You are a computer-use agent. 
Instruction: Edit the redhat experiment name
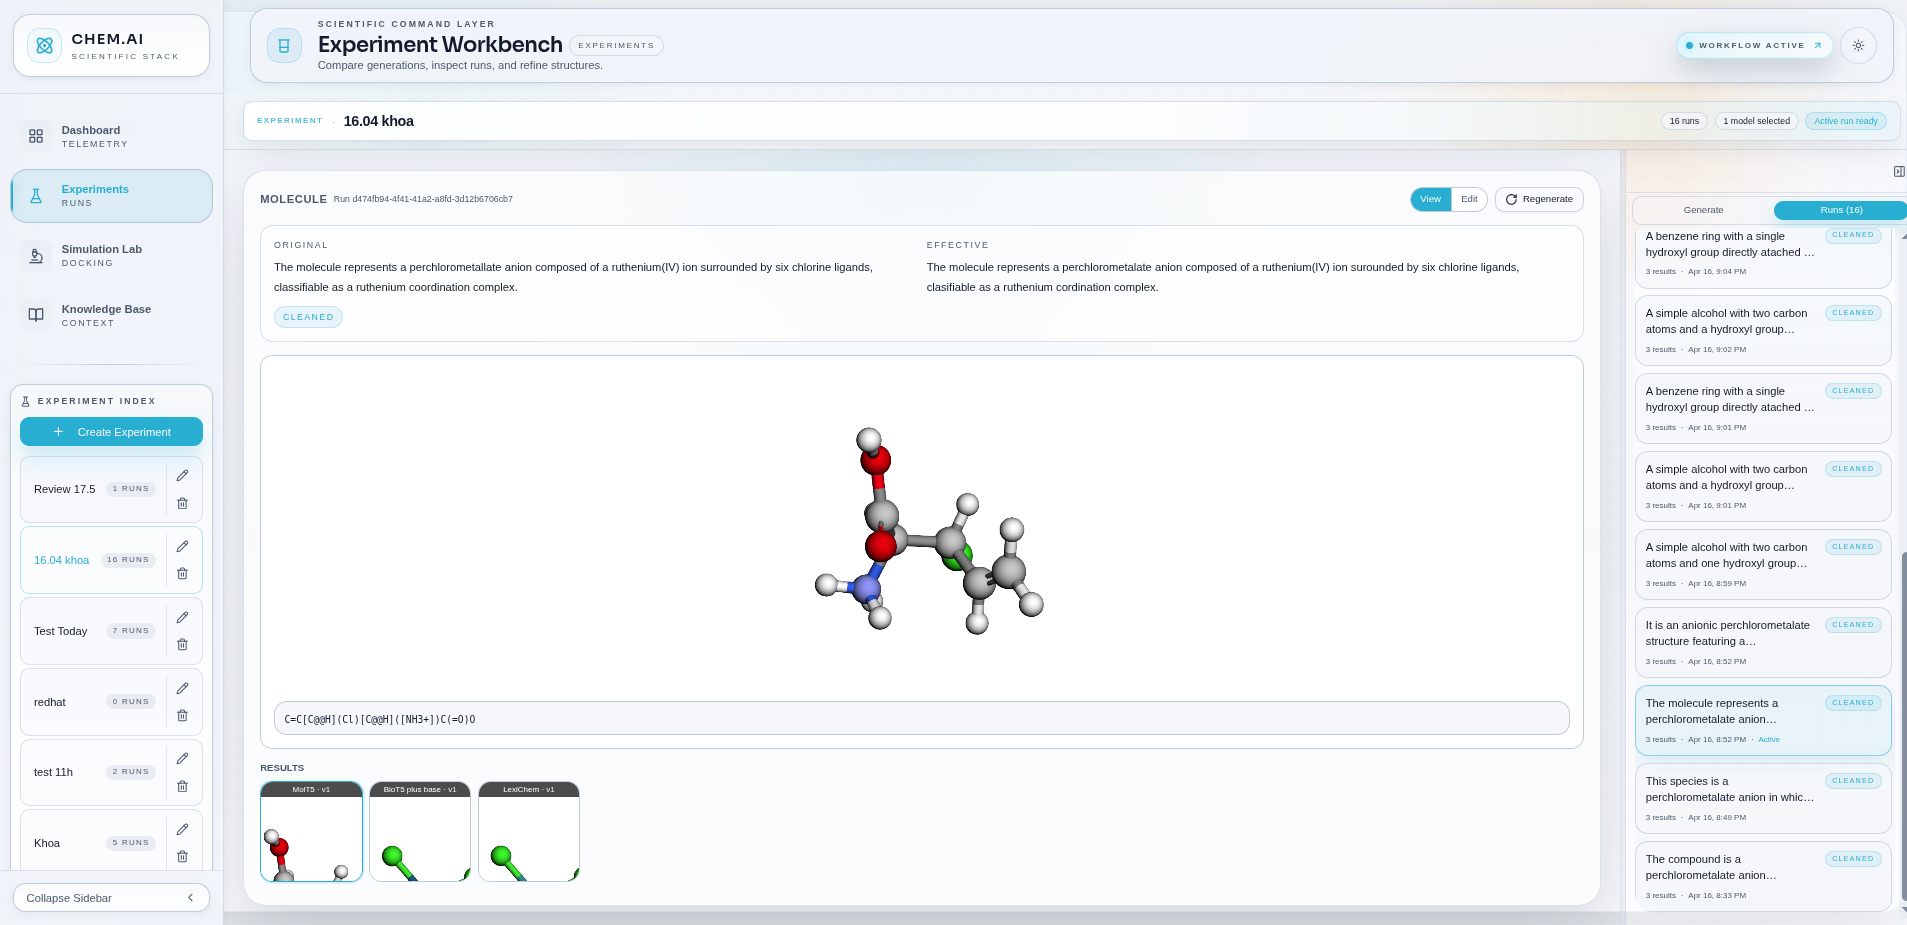click(182, 689)
